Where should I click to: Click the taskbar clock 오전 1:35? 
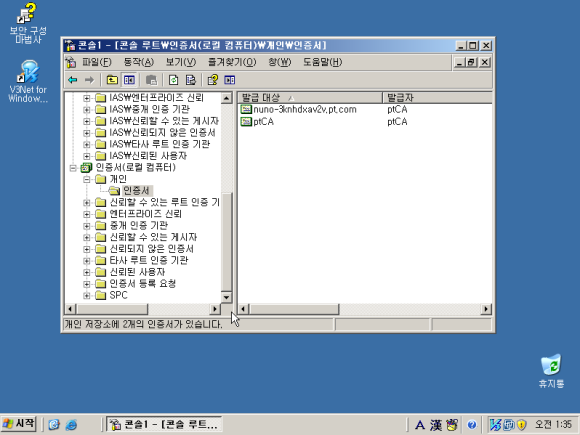coord(553,424)
